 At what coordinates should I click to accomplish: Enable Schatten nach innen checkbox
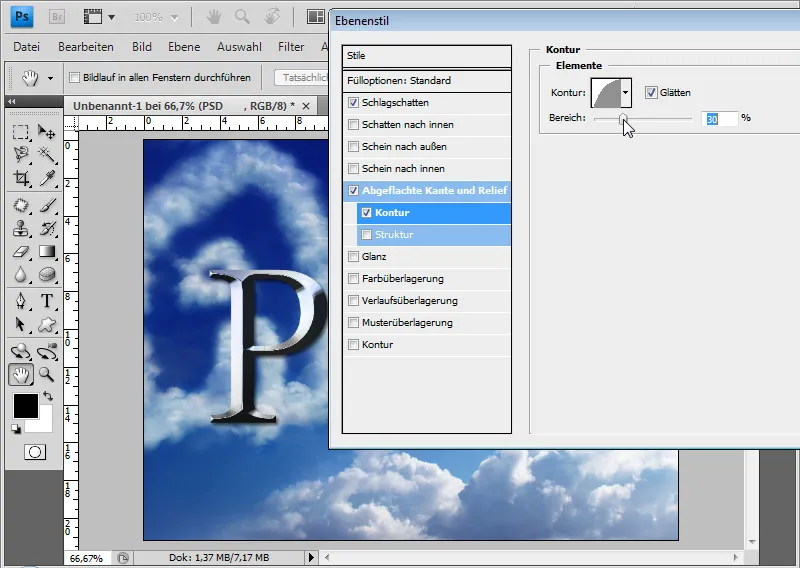[353, 125]
